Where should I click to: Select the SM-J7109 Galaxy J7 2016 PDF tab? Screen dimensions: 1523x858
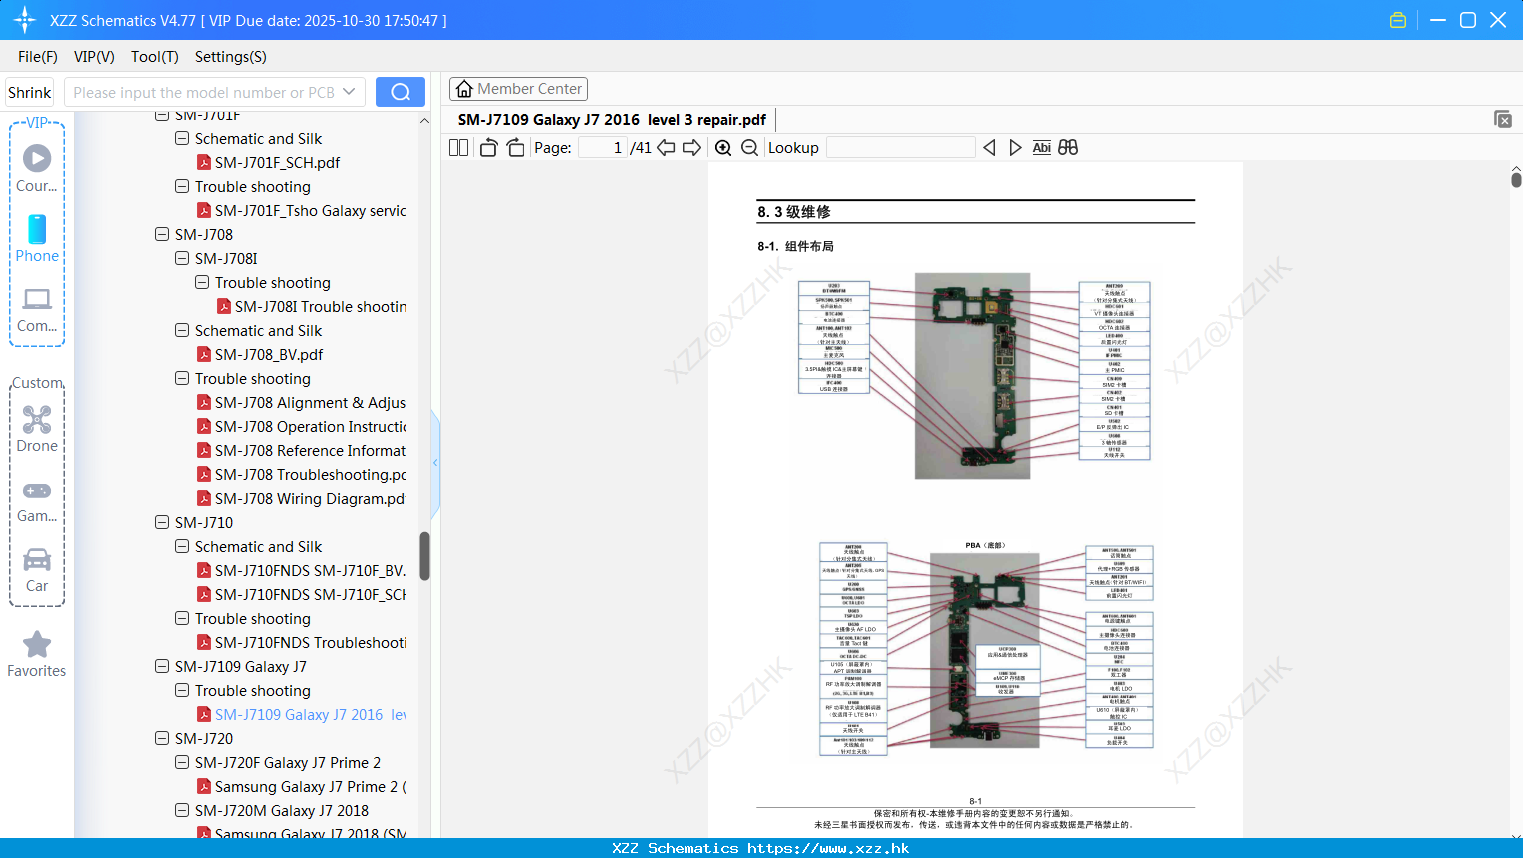pyautogui.click(x=611, y=120)
